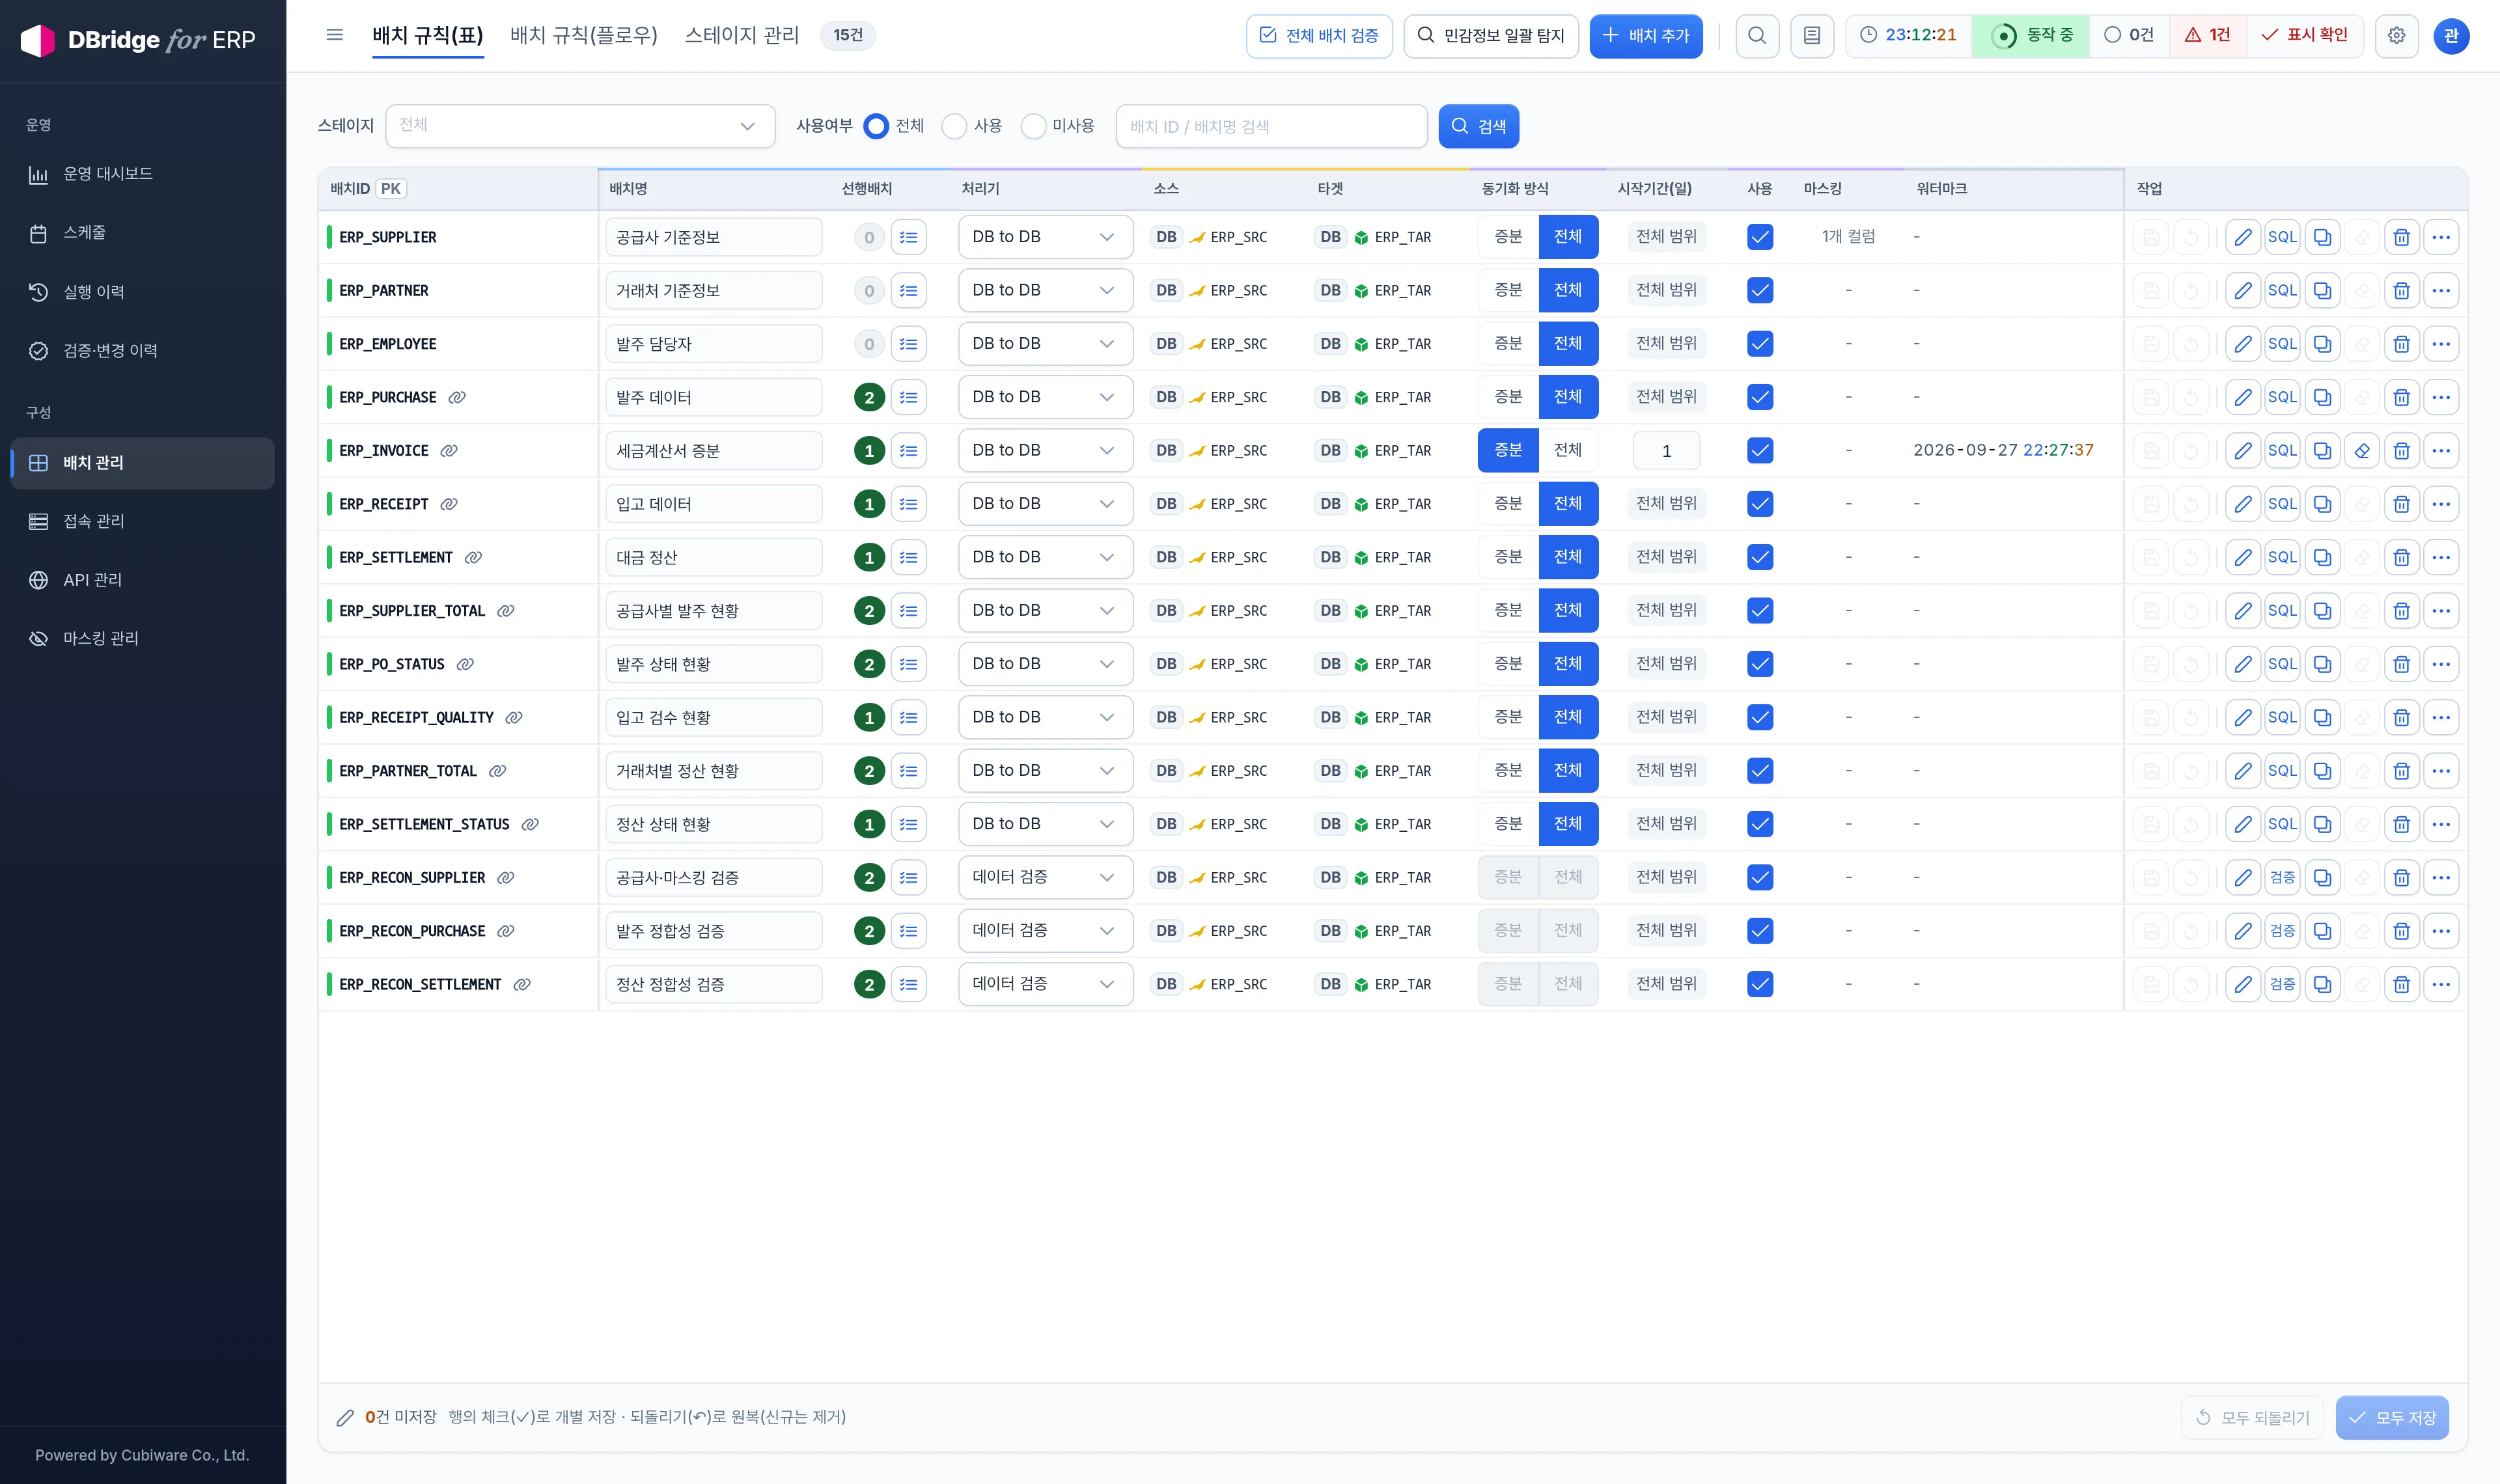Screen dimensions: 2500x1484
Task: Open processor dropdown for ERP_RECON_PURCHASE row
Action: pyautogui.click(x=1045, y=931)
